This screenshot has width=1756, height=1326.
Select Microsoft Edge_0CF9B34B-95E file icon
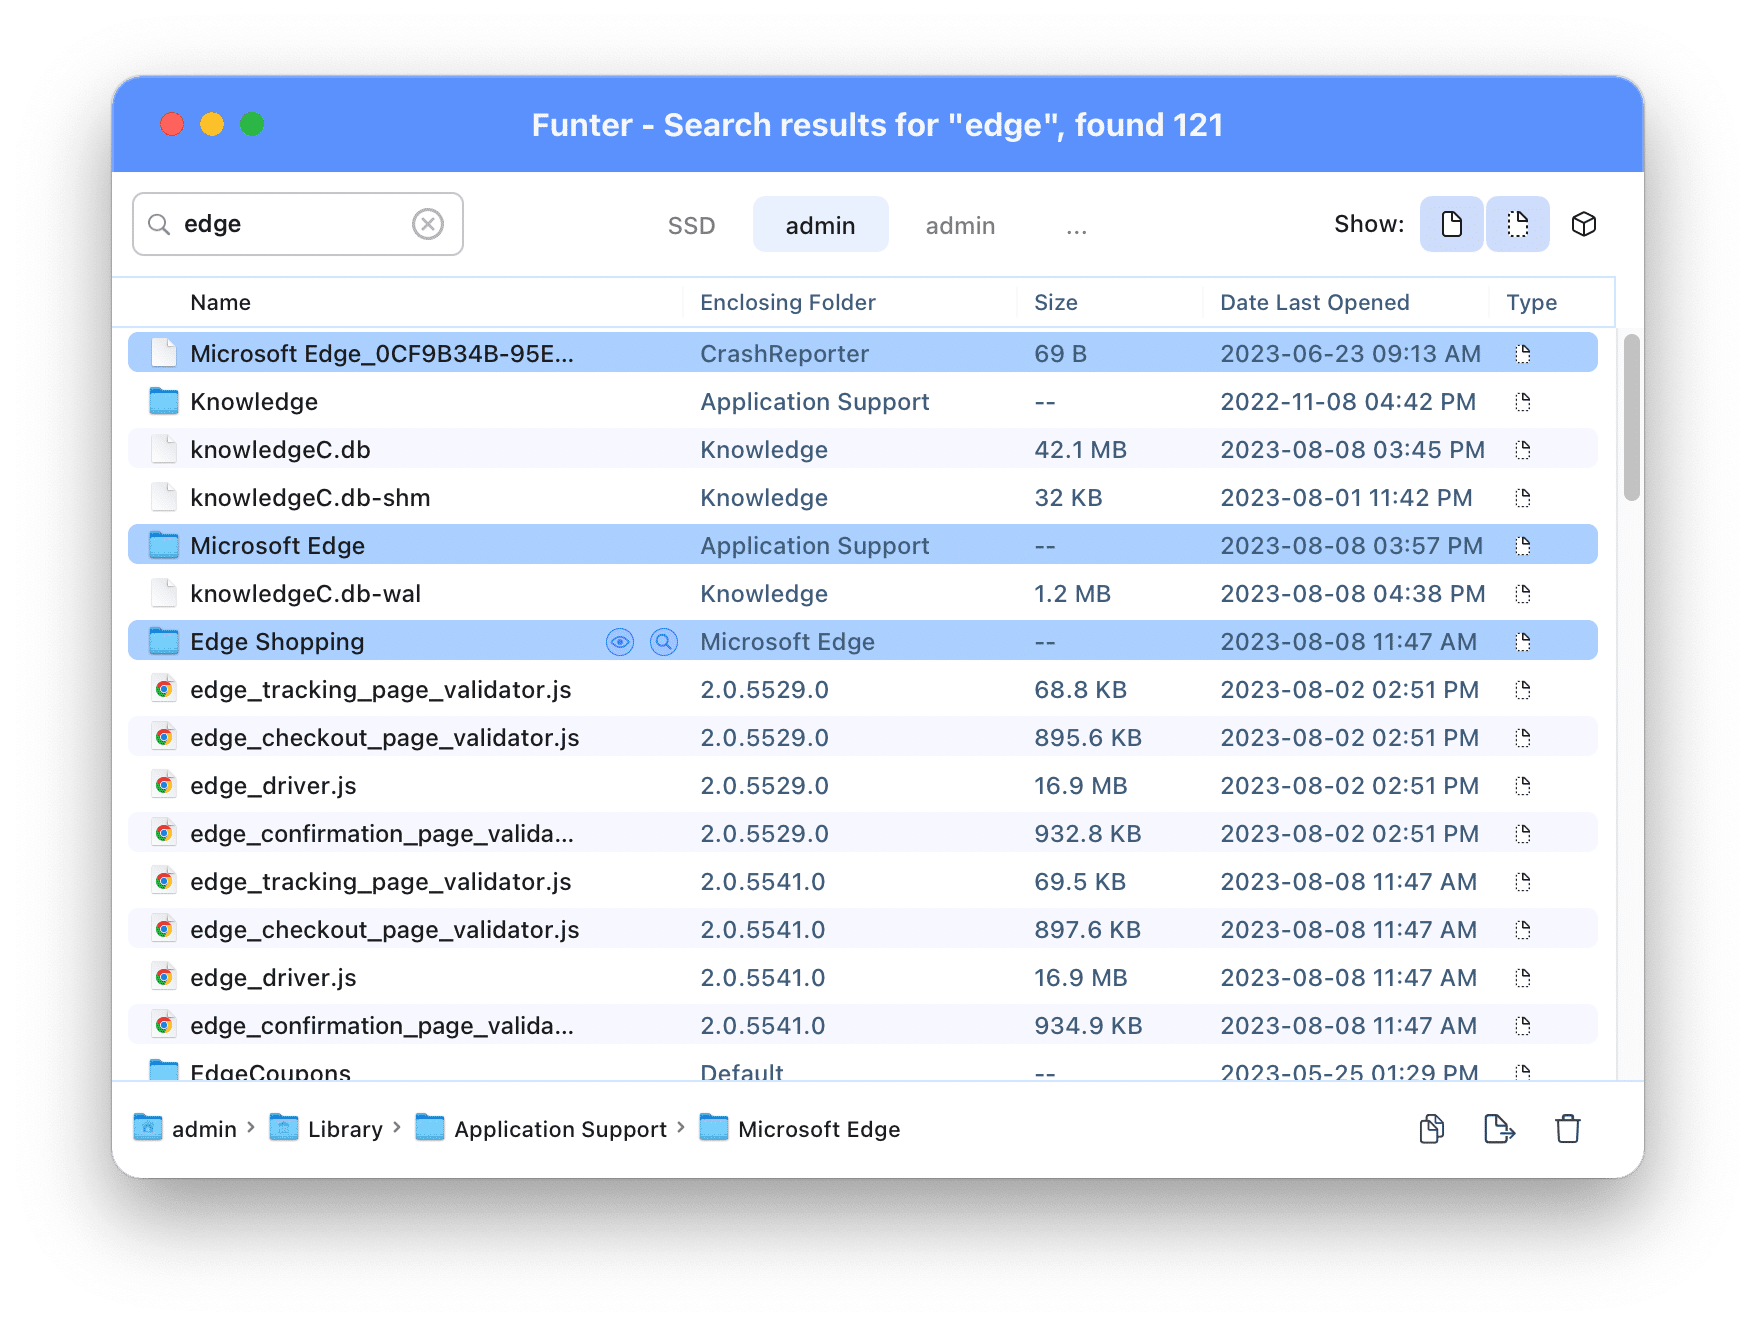[x=164, y=353]
